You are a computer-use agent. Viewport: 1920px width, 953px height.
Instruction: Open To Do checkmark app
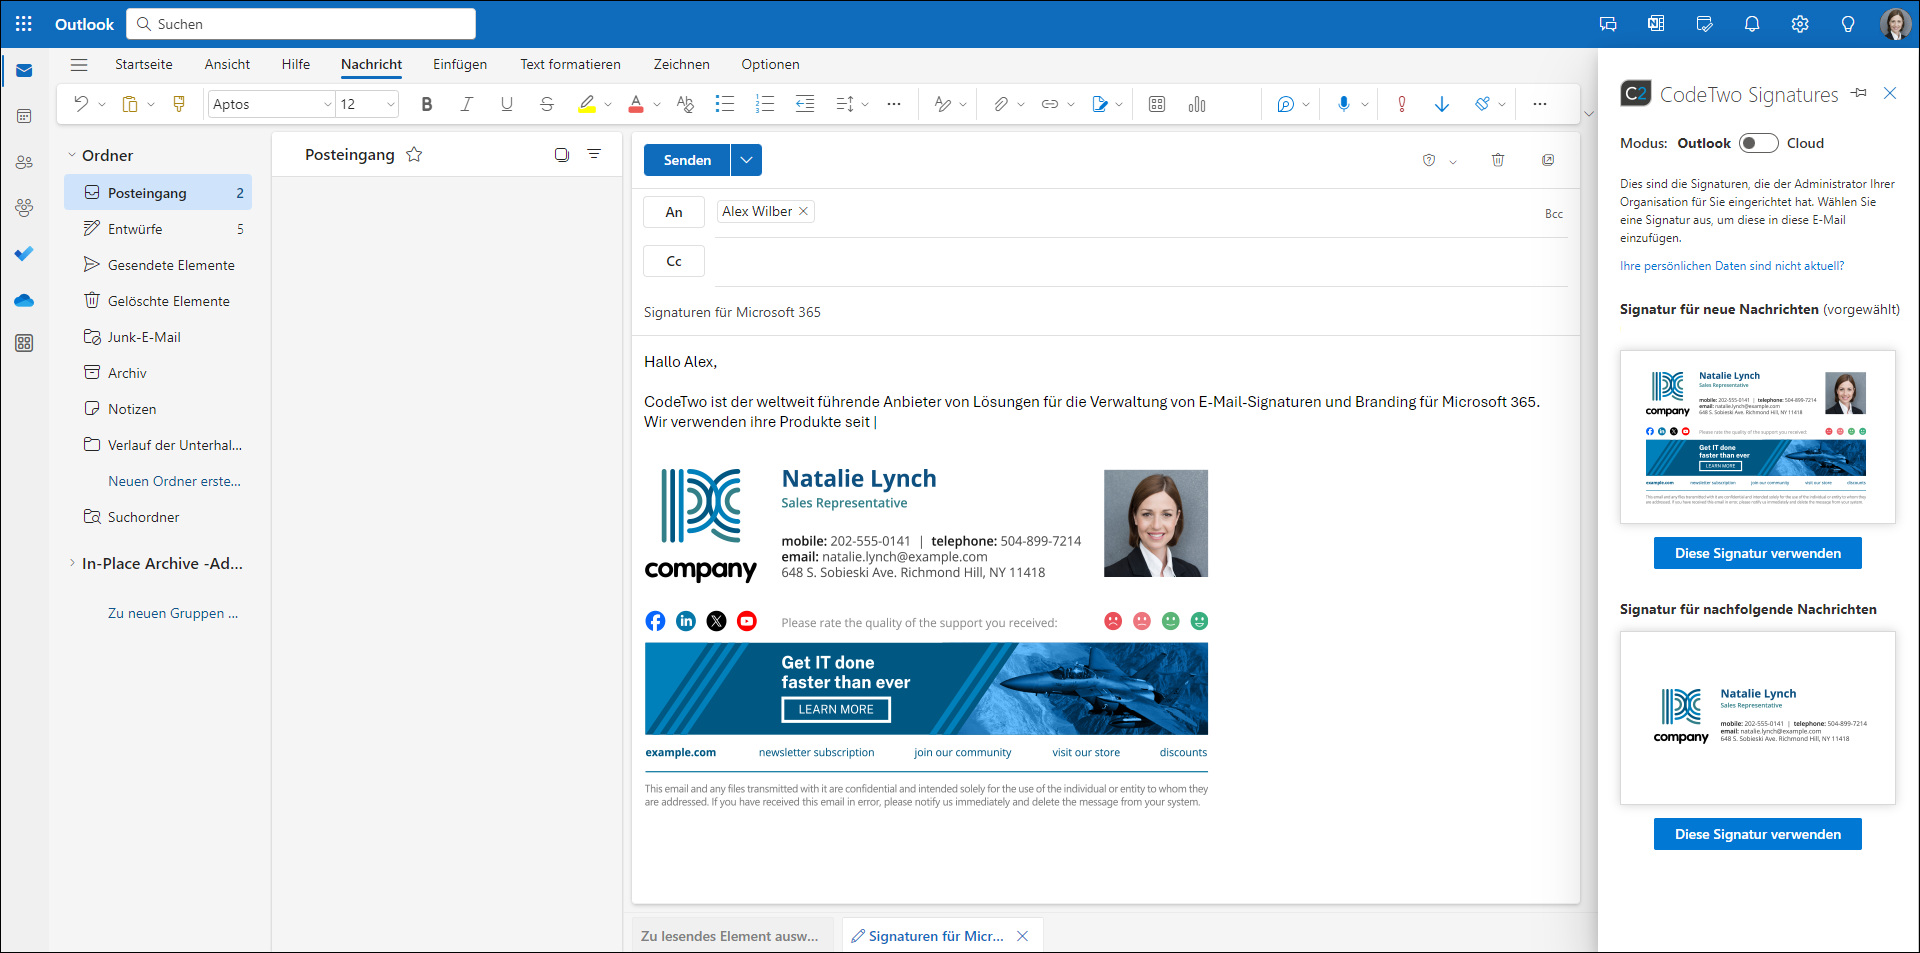tap(24, 254)
